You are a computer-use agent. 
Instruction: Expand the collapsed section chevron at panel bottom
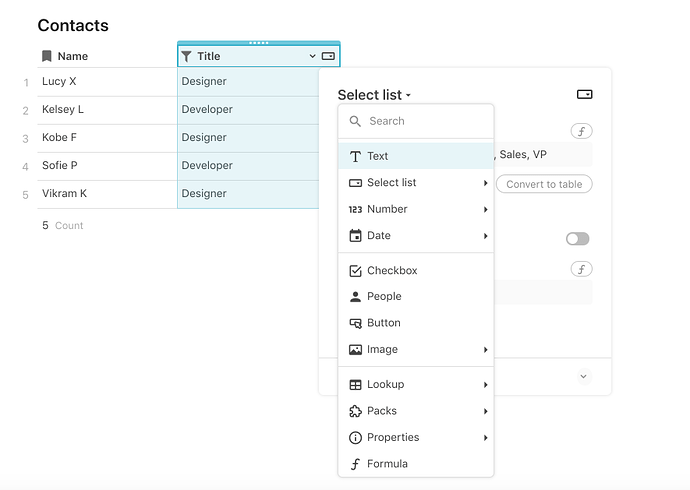pyautogui.click(x=584, y=376)
